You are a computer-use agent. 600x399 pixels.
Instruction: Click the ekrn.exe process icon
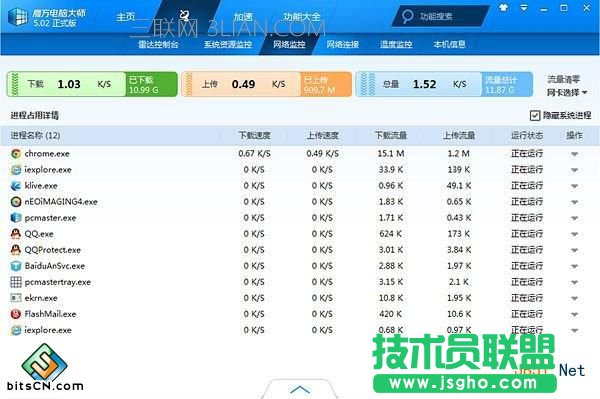[x=16, y=298]
